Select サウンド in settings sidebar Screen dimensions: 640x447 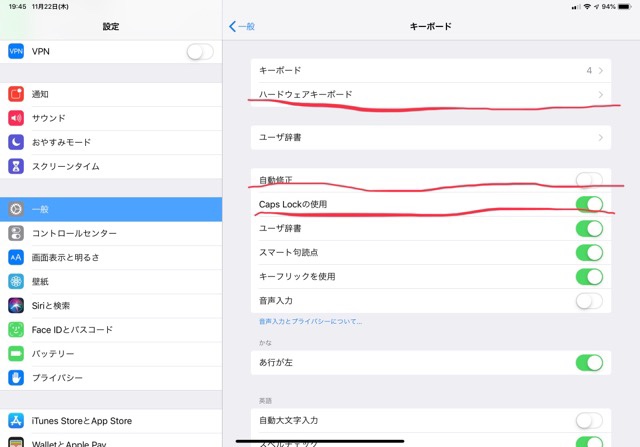(111, 118)
